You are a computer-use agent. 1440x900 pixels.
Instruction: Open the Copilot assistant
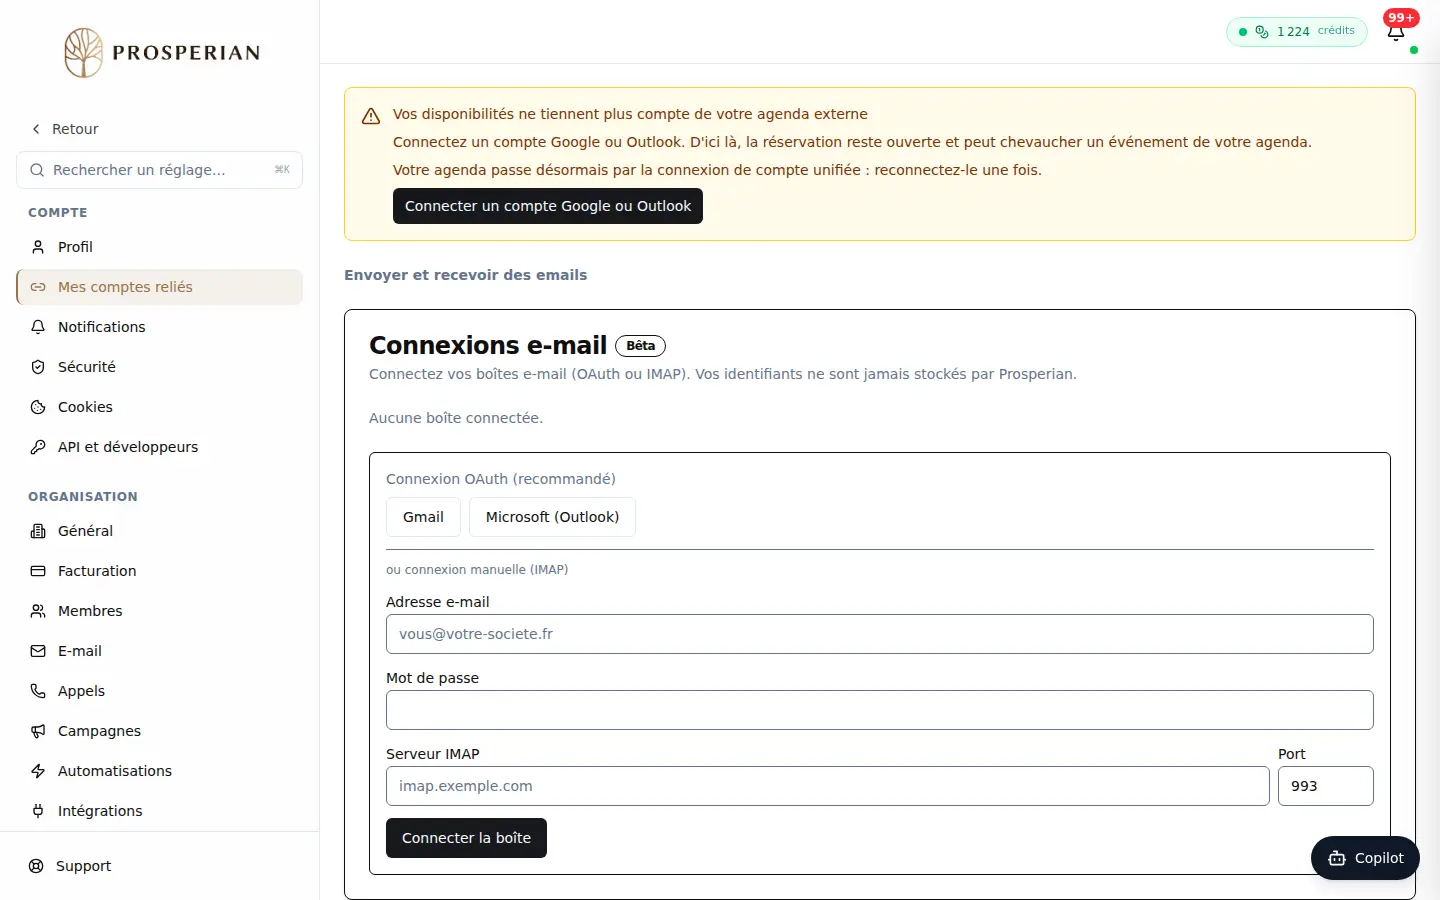point(1365,858)
